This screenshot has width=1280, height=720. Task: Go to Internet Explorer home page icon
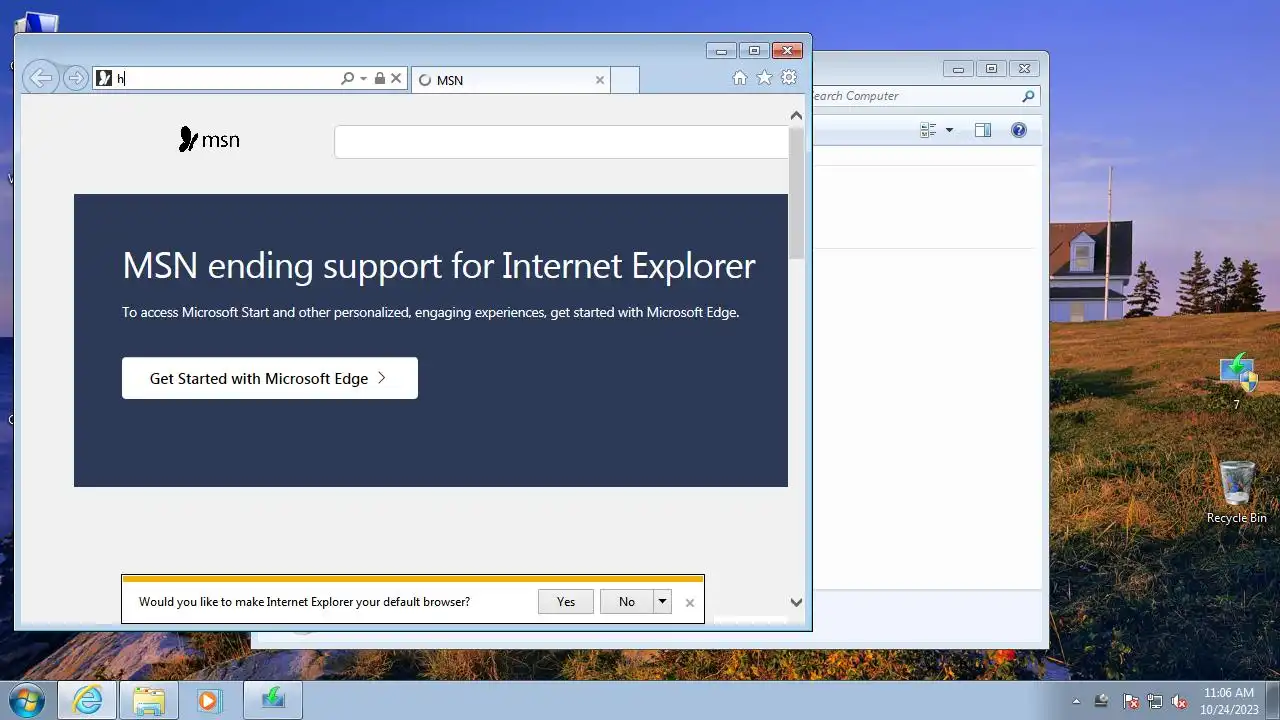pyautogui.click(x=740, y=78)
